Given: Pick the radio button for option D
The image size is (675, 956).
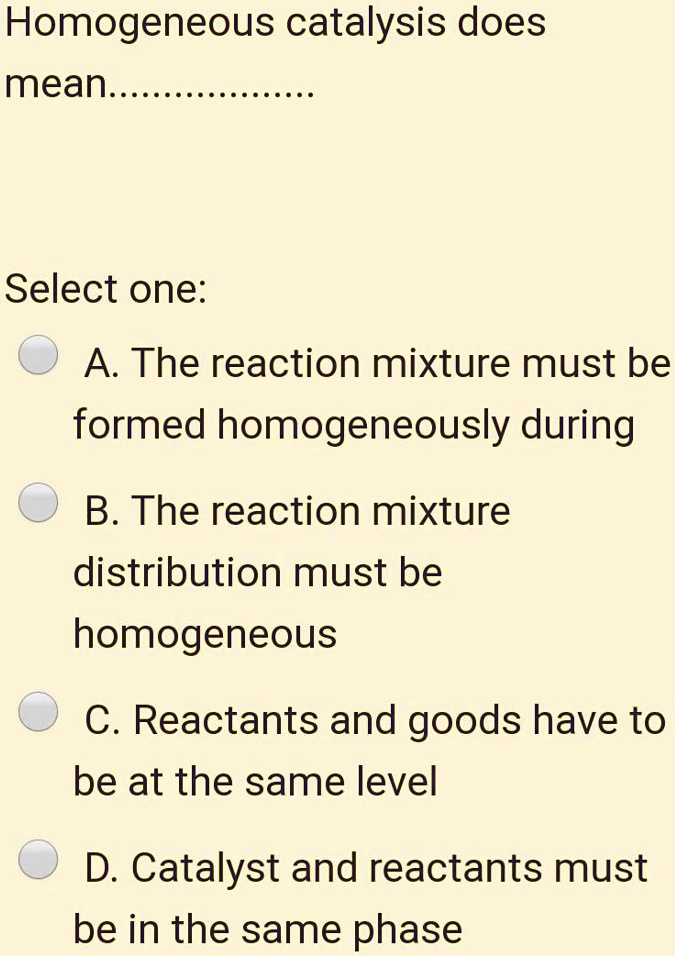Looking at the screenshot, I should pos(39,860).
